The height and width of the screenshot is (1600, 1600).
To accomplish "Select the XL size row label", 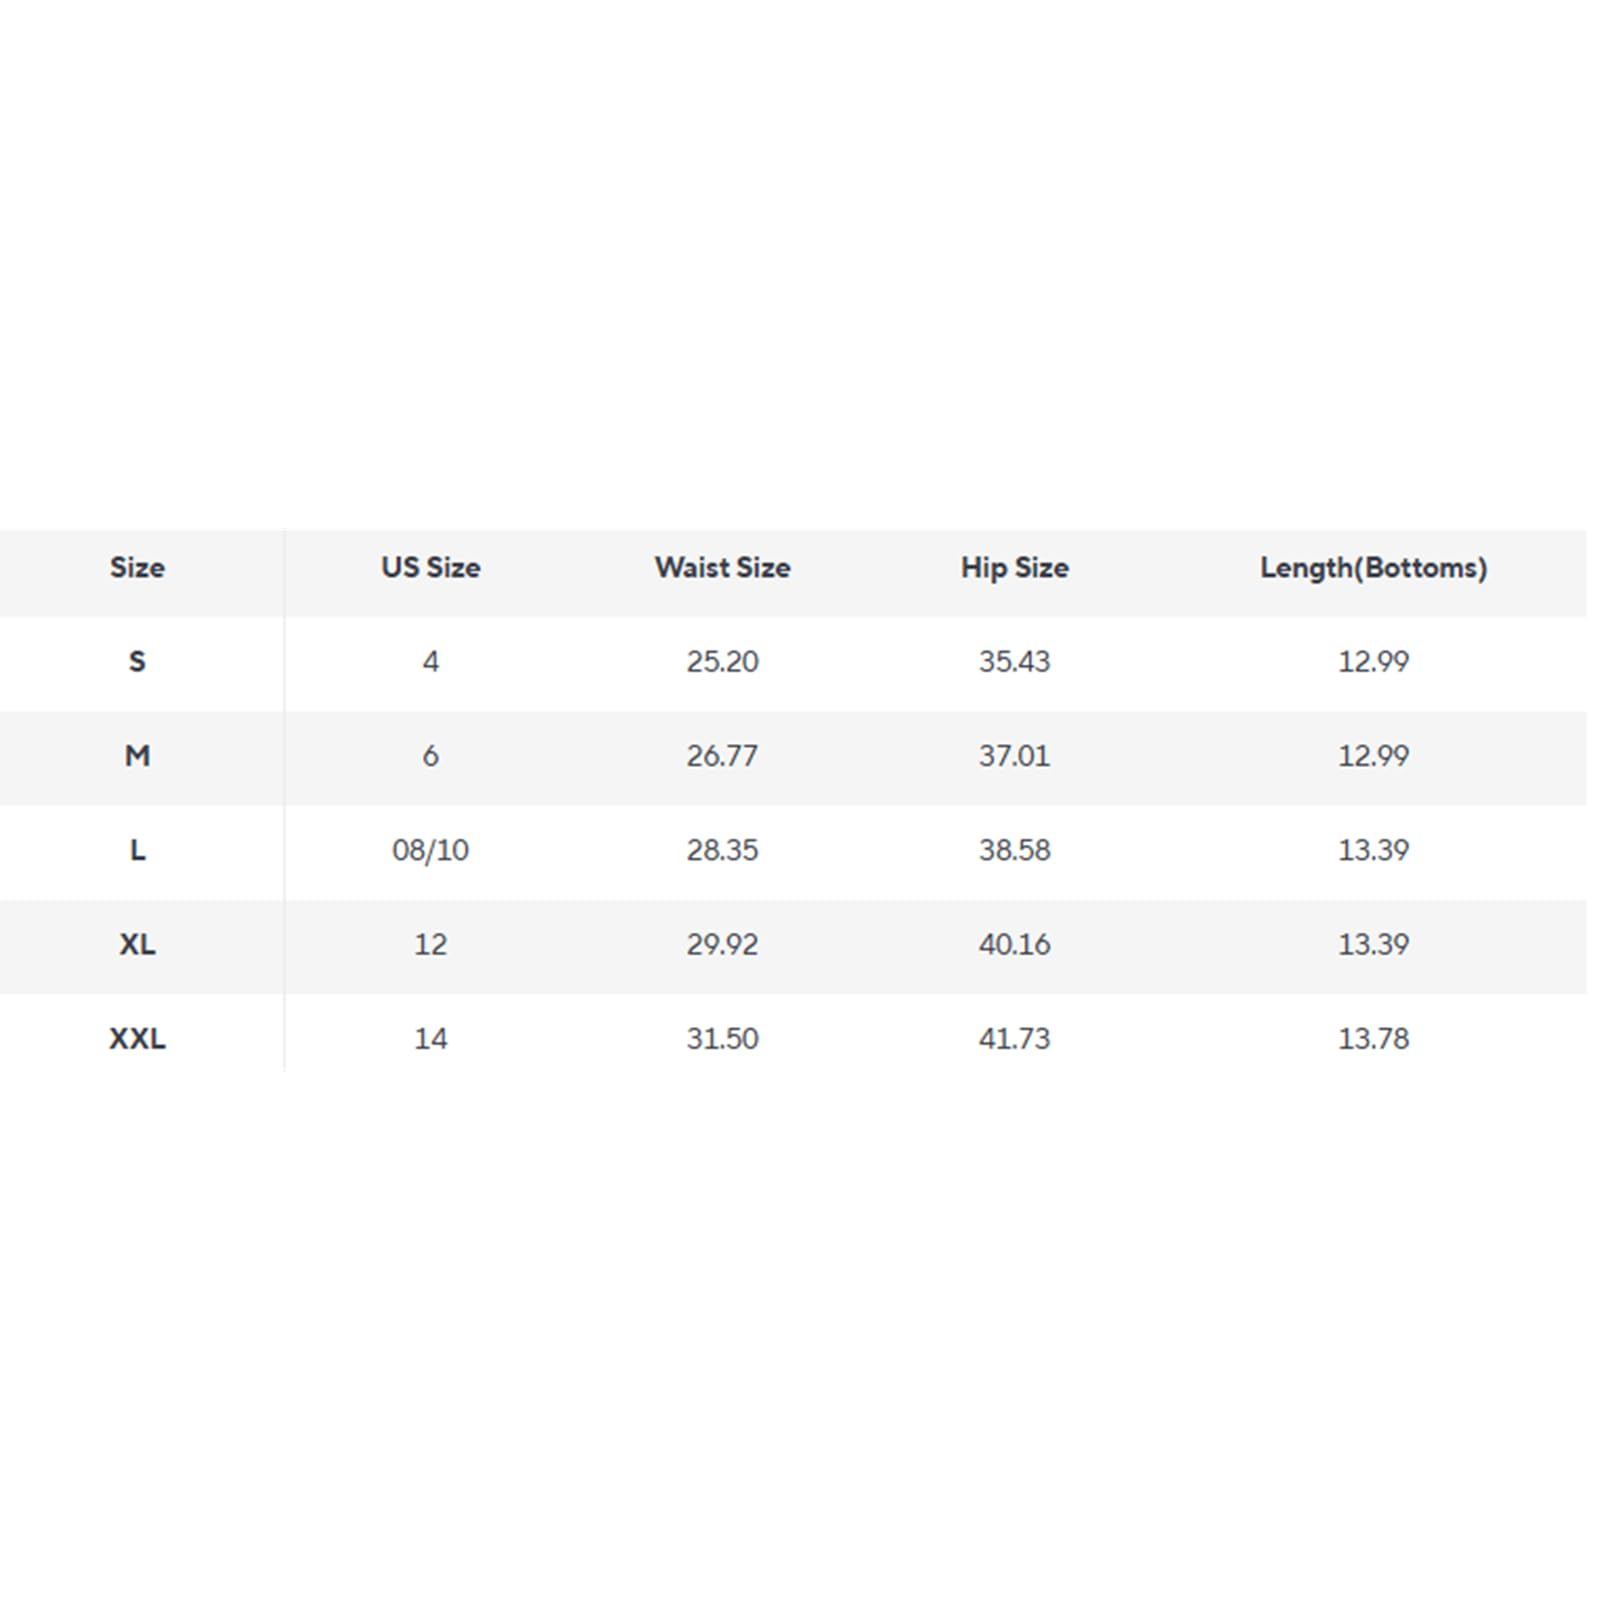I will (x=137, y=944).
